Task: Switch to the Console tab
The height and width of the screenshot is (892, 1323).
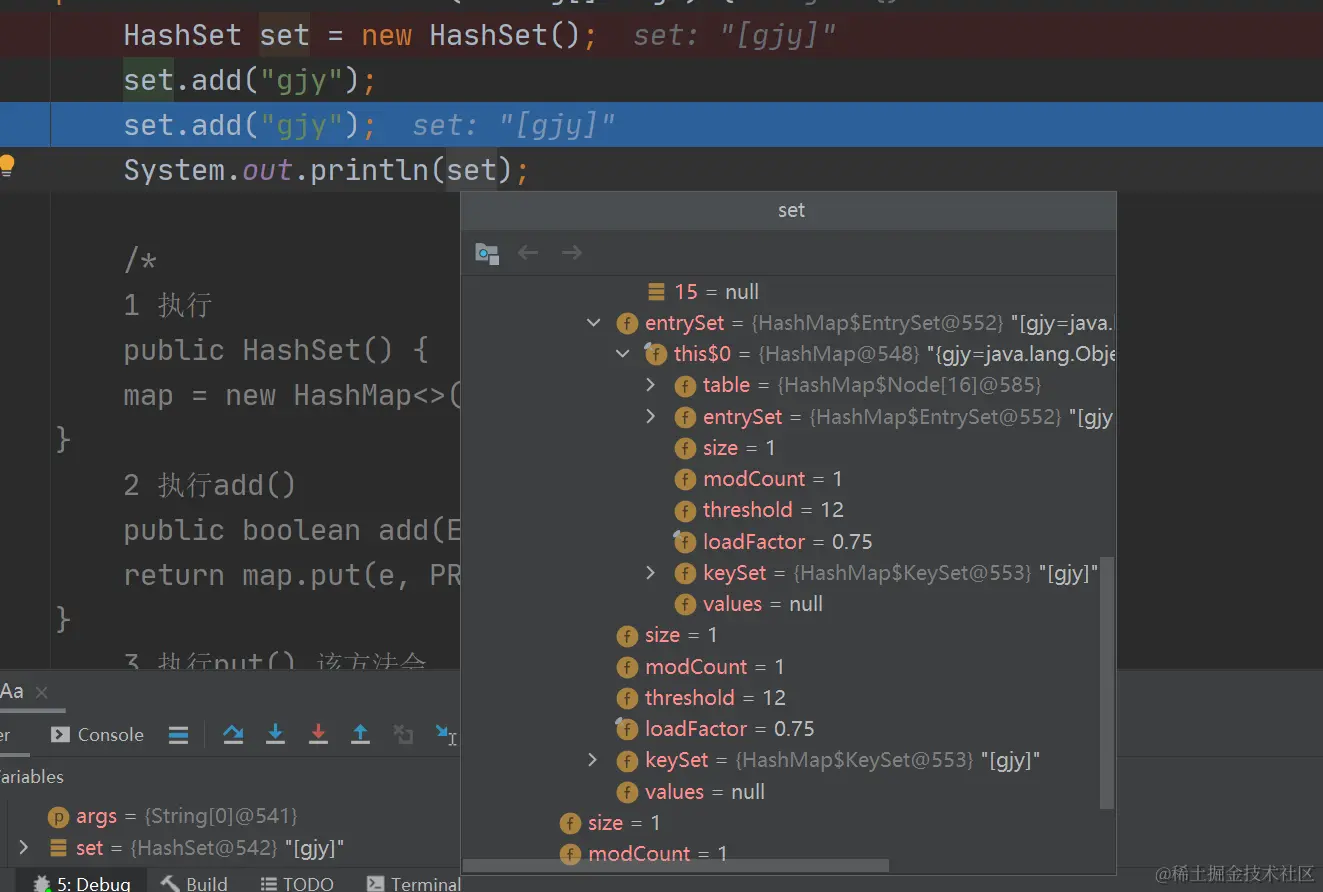Action: 97,735
